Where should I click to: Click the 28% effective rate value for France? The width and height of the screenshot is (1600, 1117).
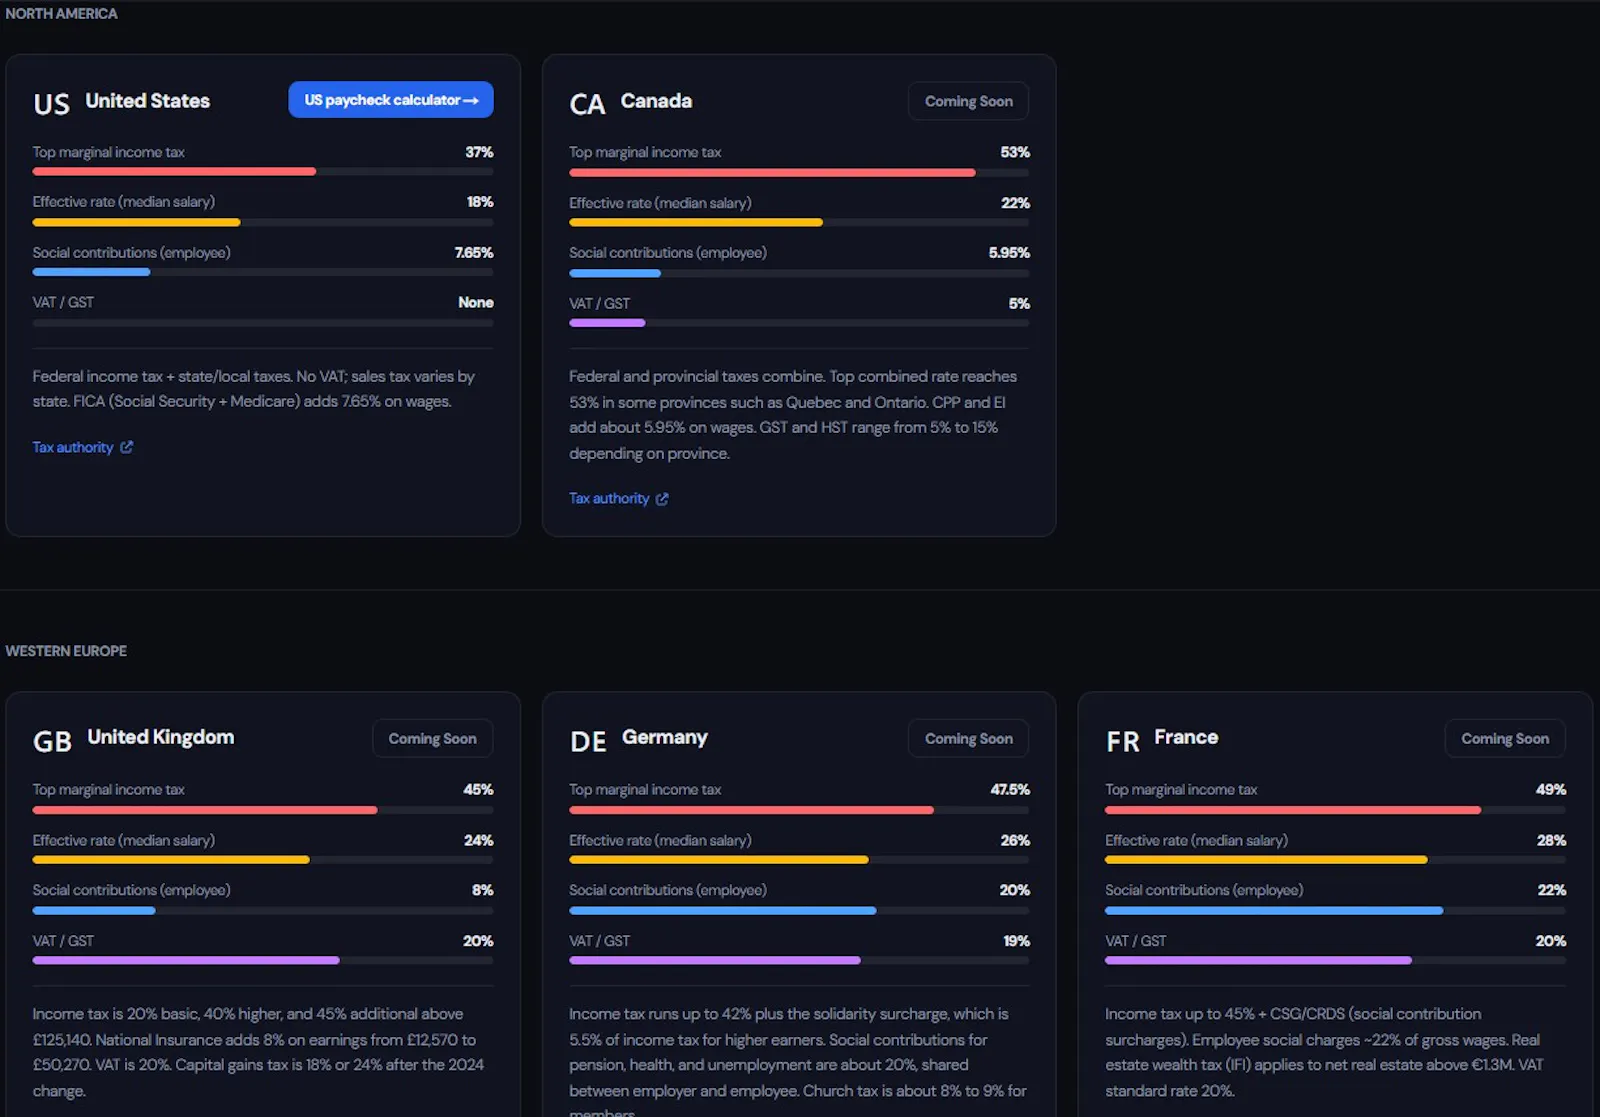tap(1552, 841)
